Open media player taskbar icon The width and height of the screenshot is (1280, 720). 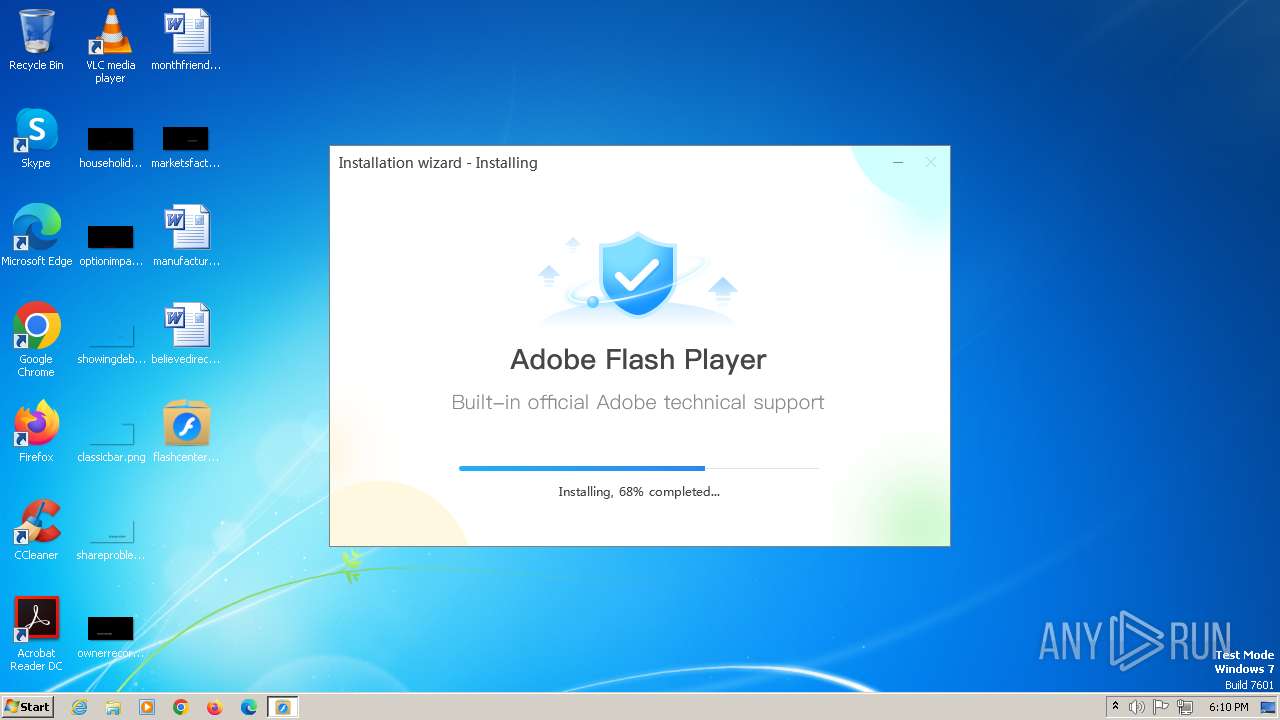point(147,707)
